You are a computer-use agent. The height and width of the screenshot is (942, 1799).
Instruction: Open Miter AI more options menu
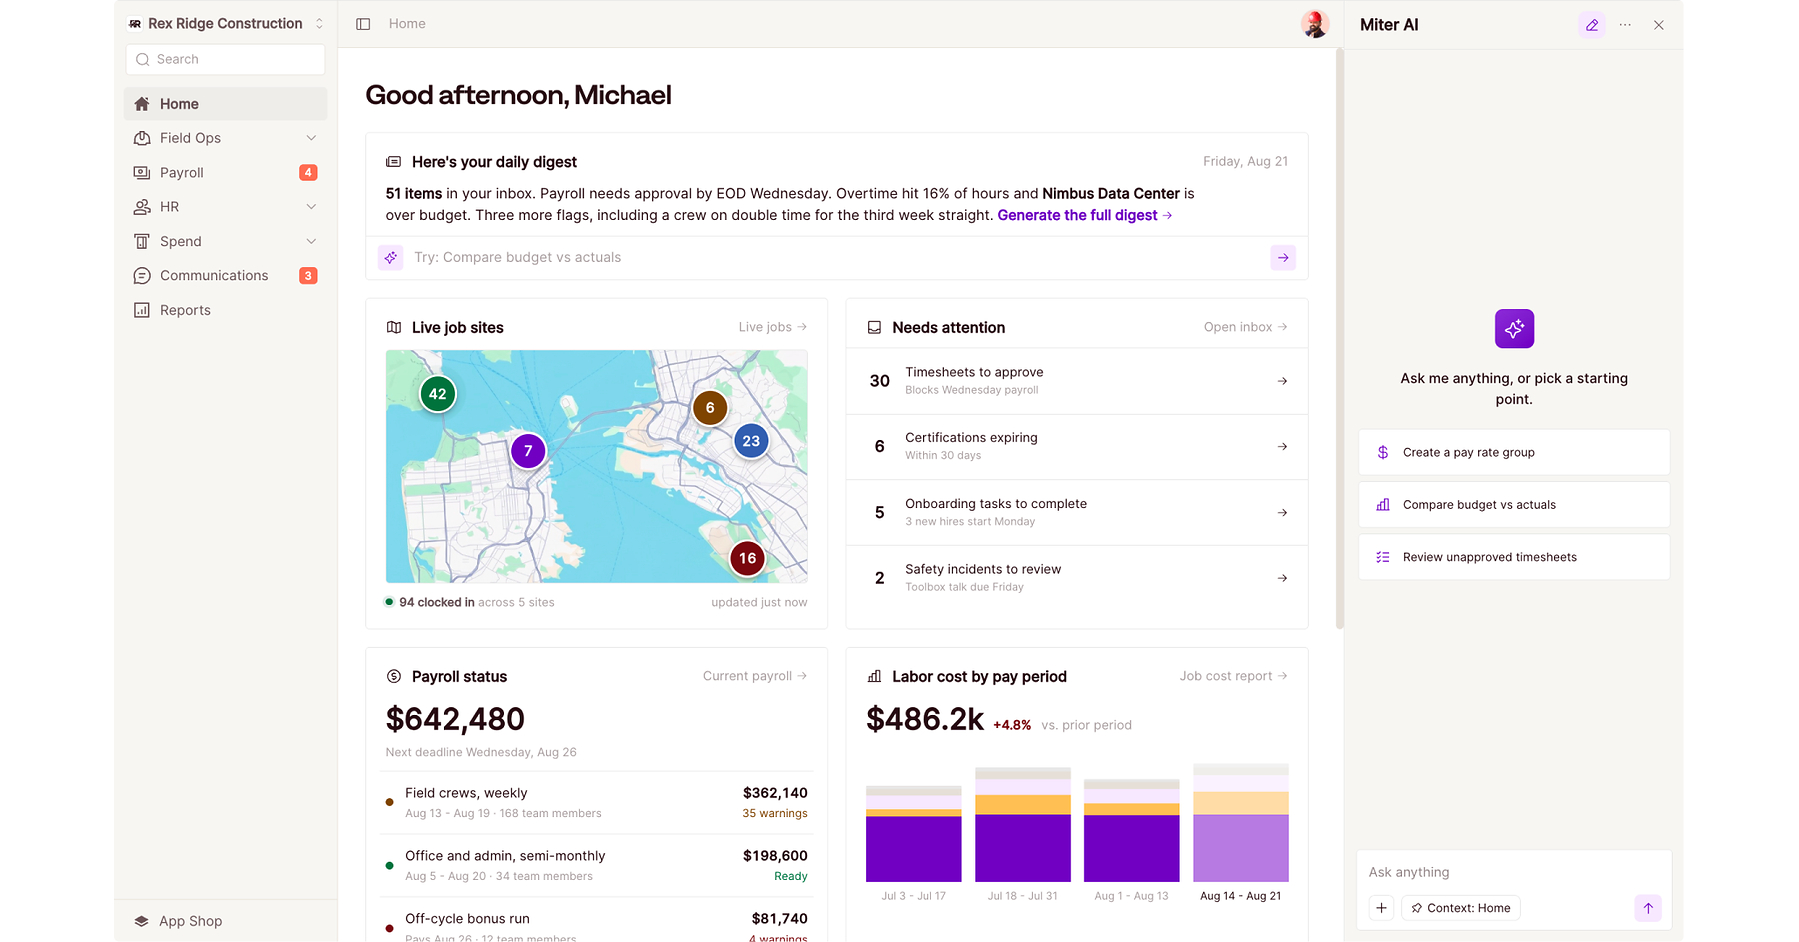pyautogui.click(x=1625, y=25)
